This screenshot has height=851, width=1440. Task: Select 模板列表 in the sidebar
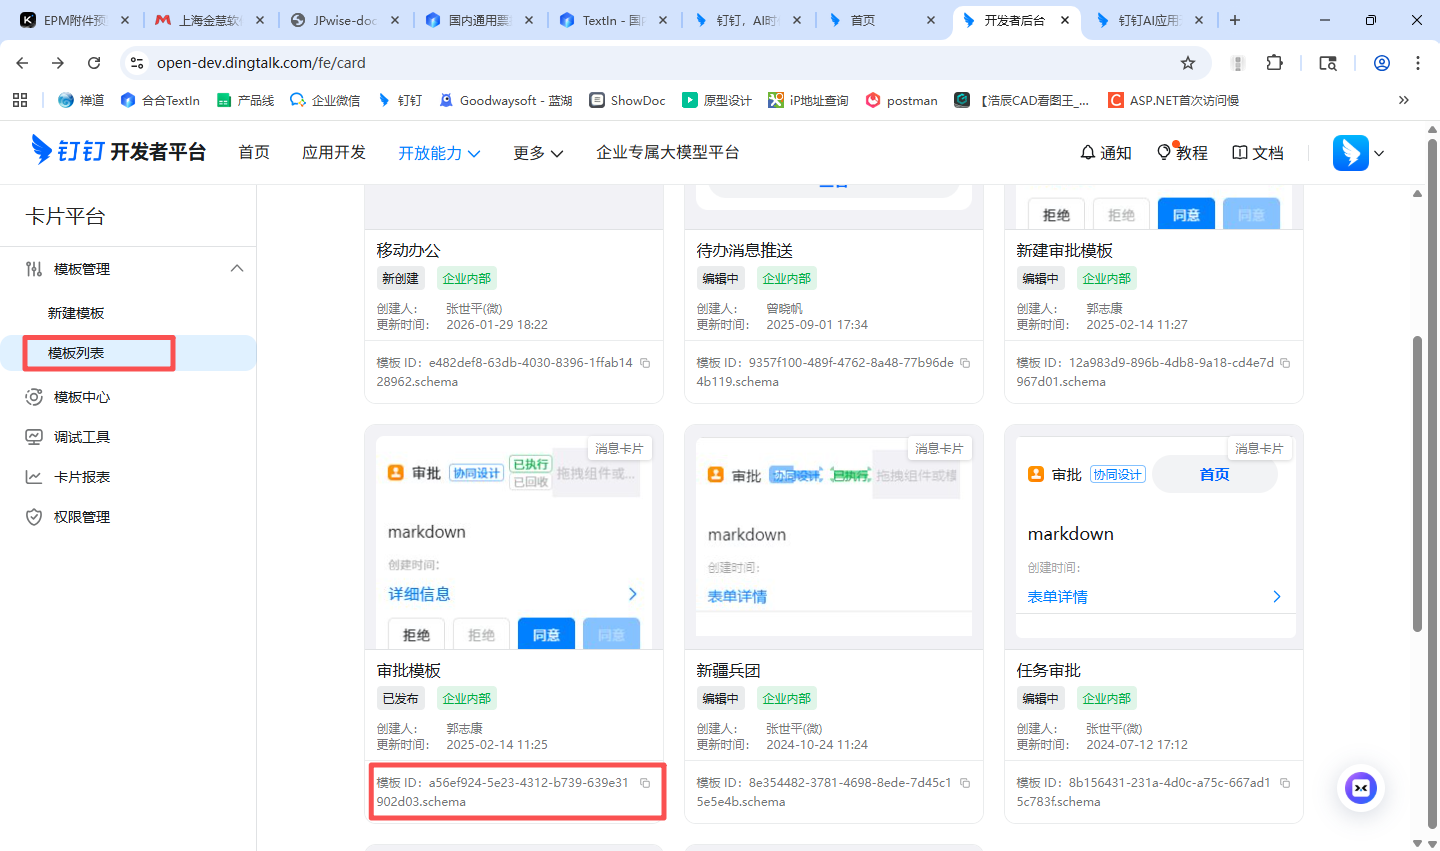coord(76,353)
